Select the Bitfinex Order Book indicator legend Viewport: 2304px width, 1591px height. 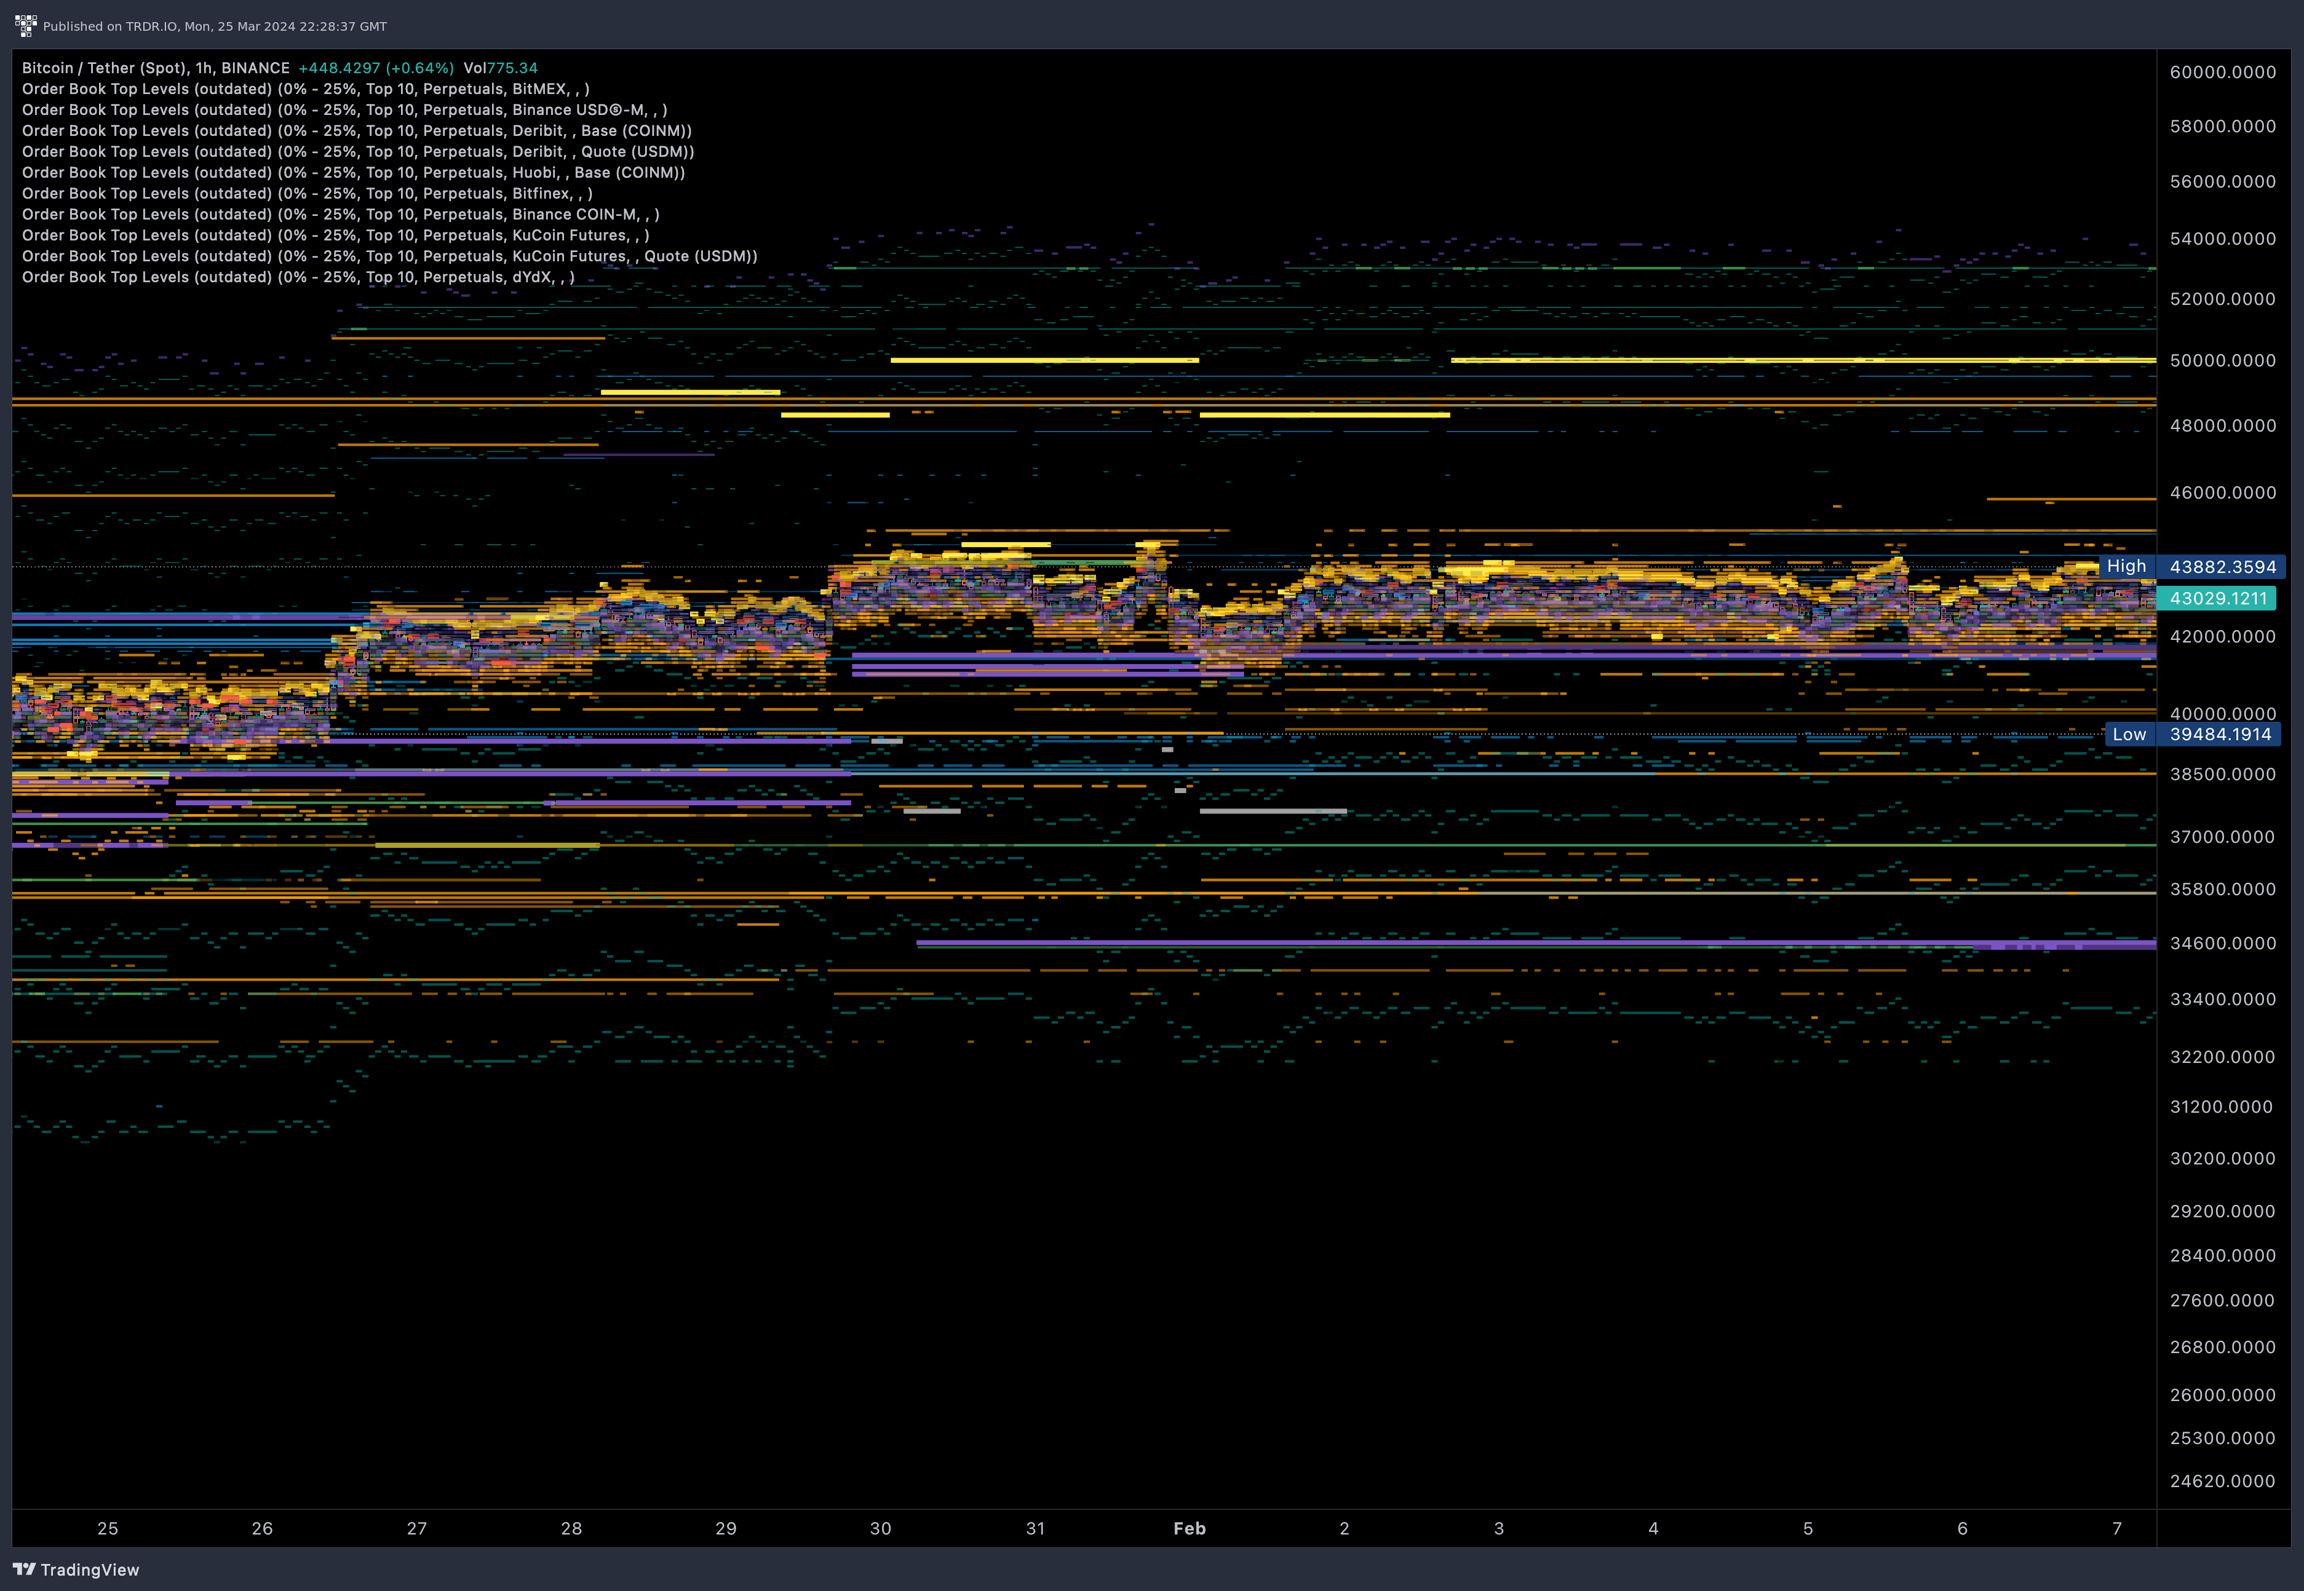coord(307,194)
